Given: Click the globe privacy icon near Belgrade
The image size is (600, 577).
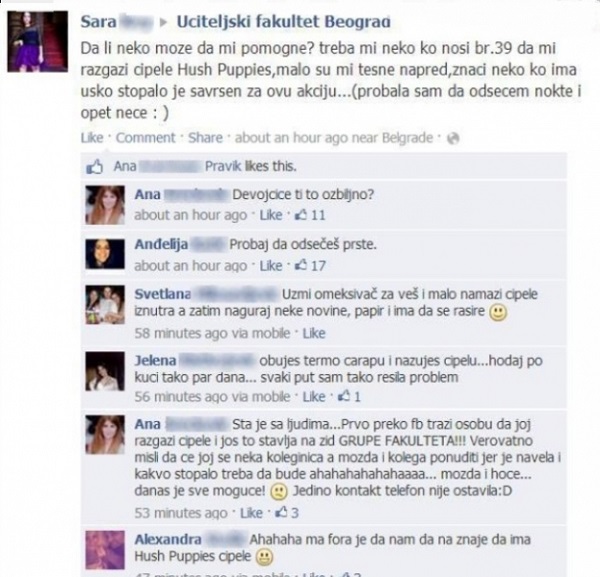Looking at the screenshot, I should [453, 138].
